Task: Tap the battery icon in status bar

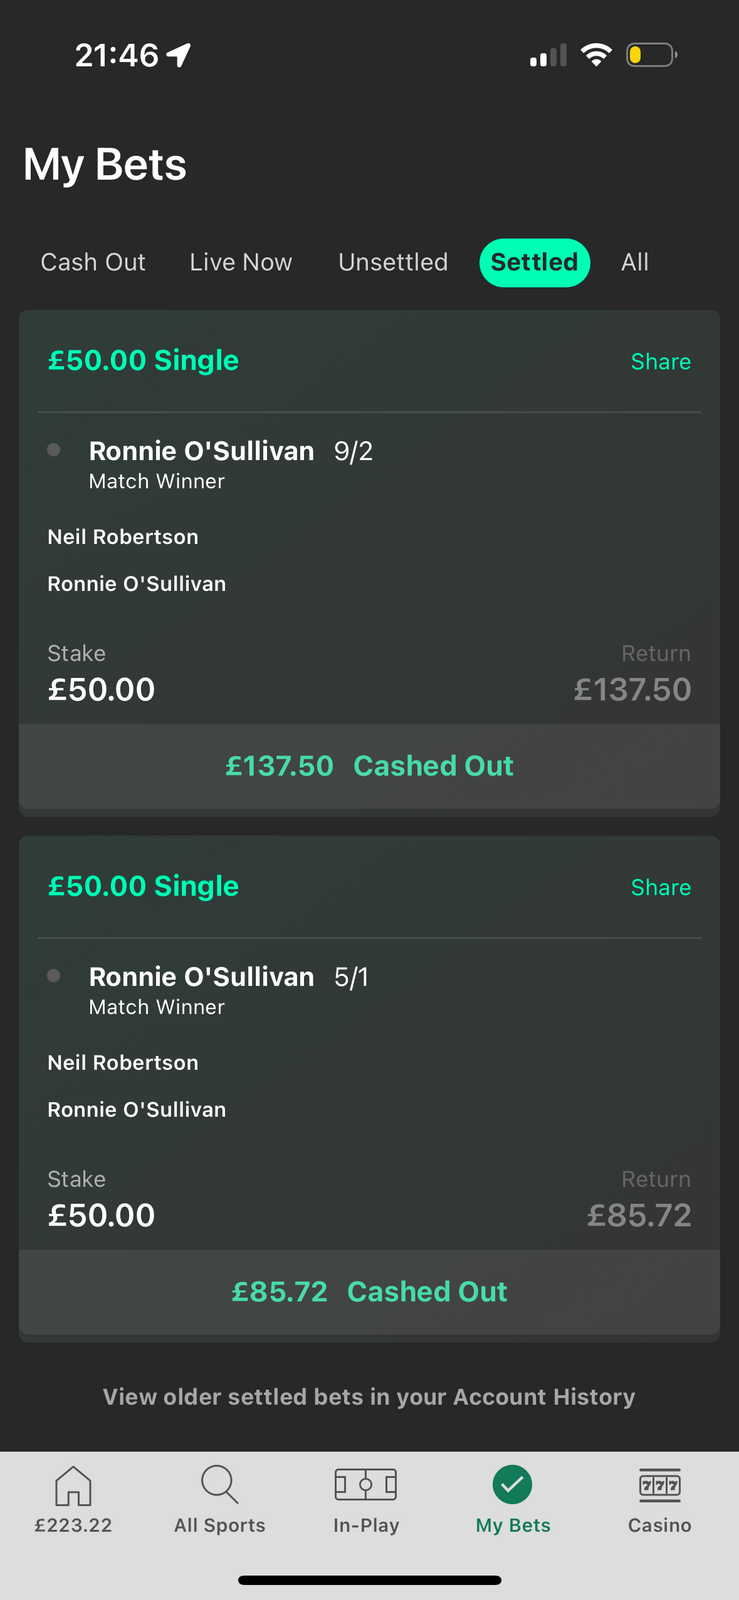Action: 651,55
